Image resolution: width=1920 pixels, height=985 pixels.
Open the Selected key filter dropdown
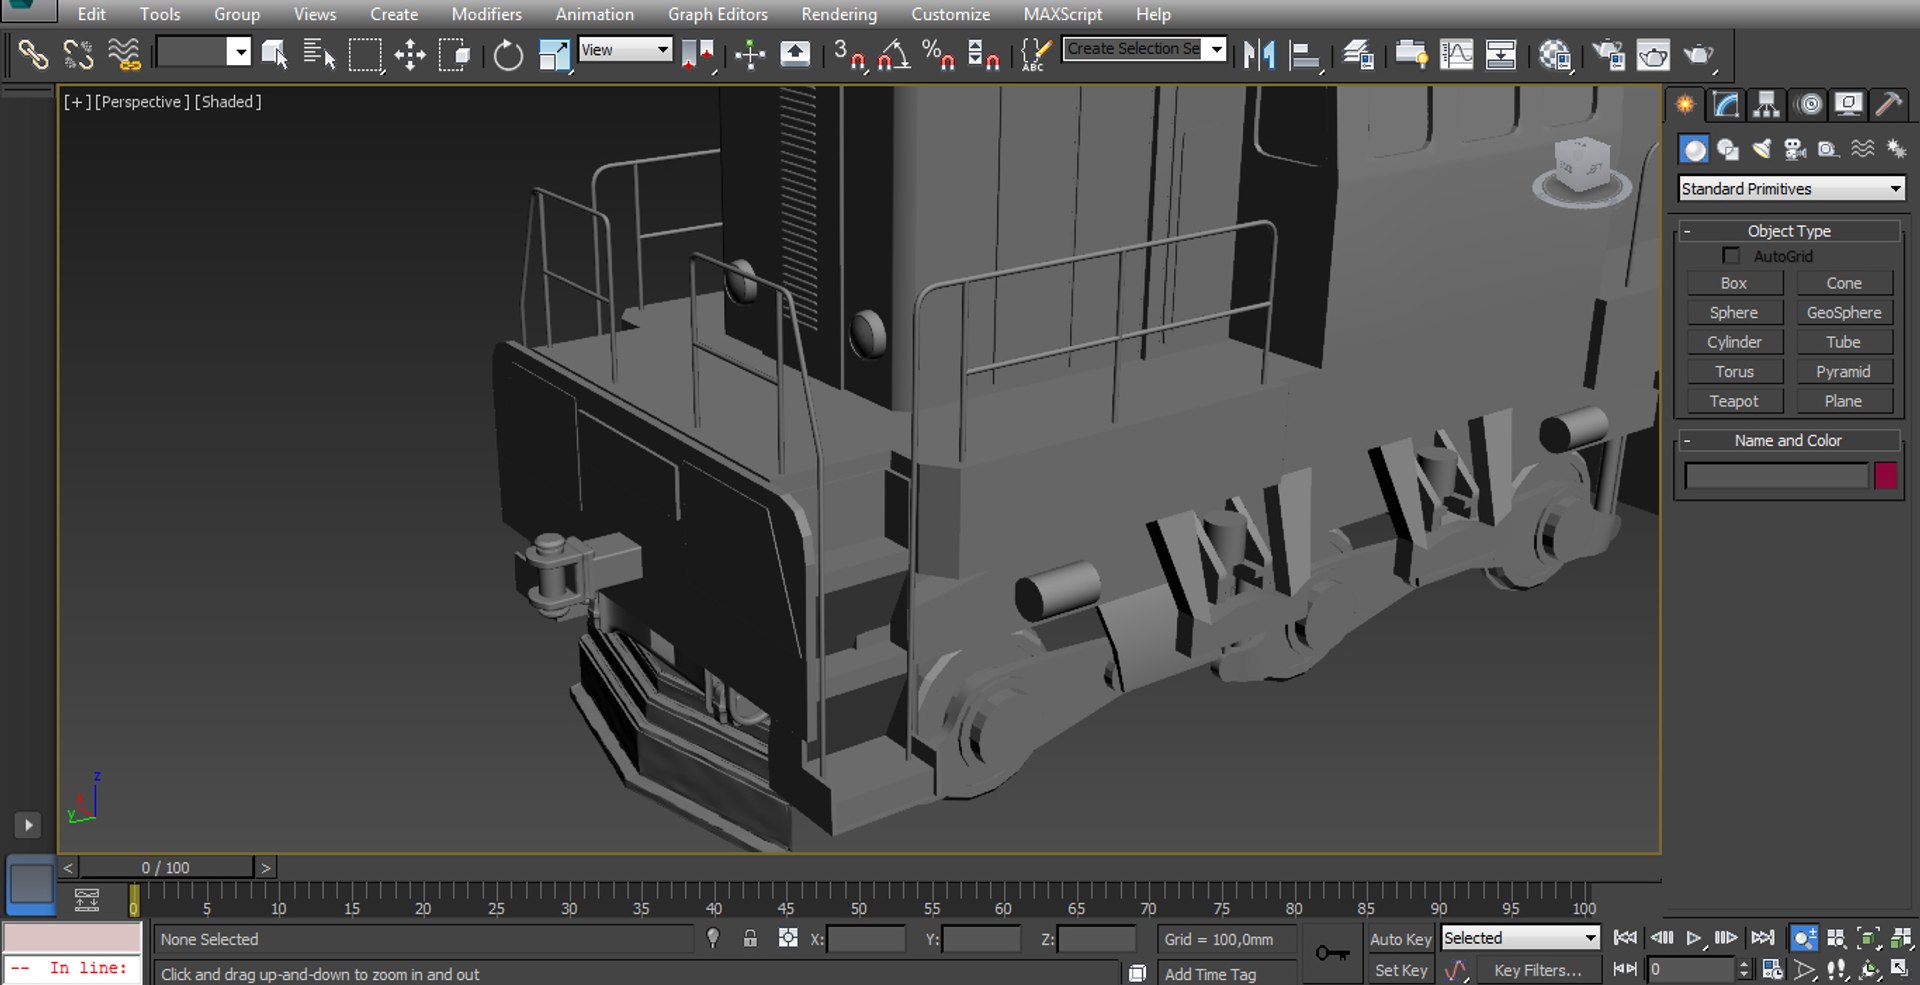(1520, 938)
